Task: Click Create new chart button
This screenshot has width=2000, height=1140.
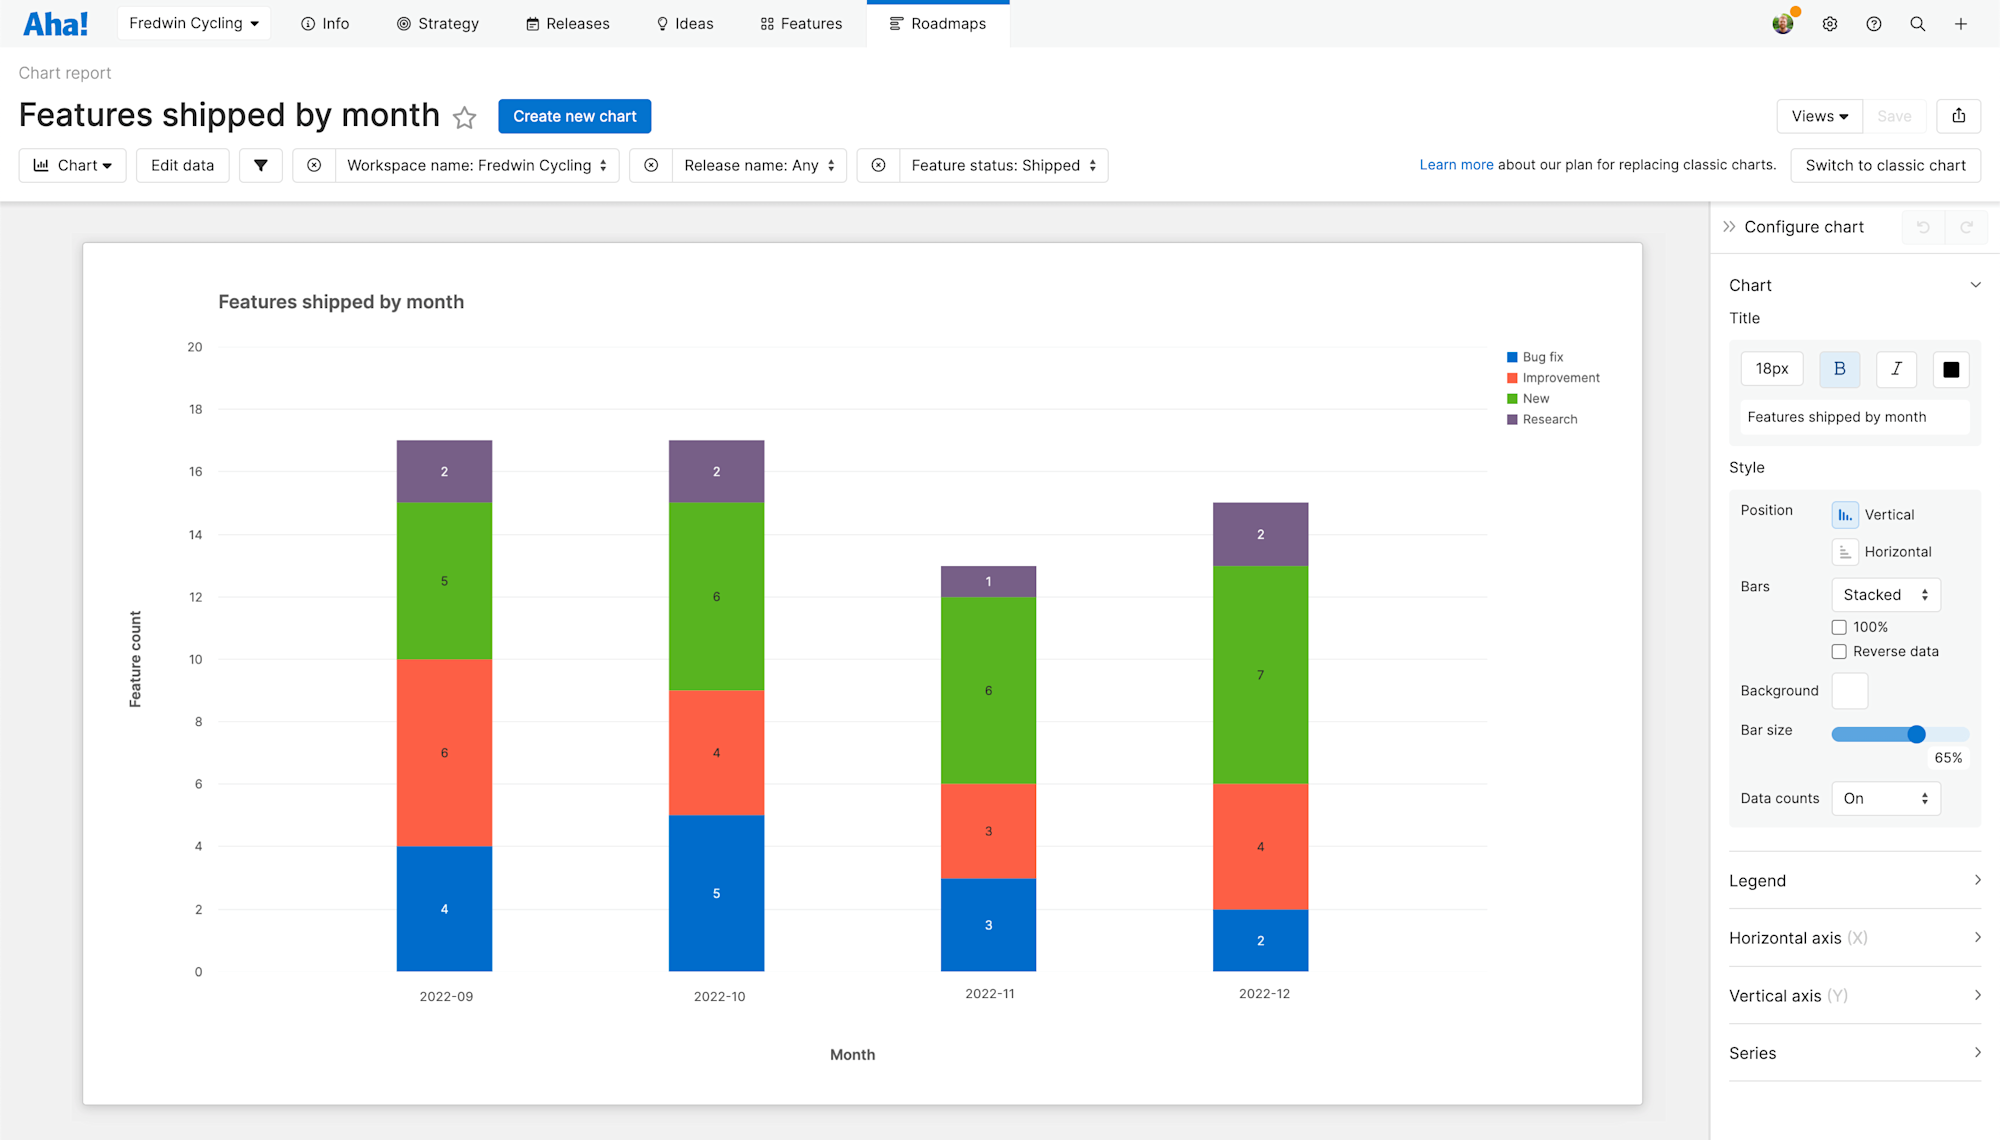Action: point(574,116)
